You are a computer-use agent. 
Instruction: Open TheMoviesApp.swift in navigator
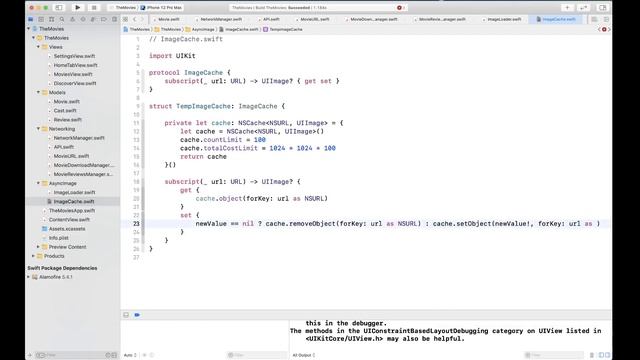pyautogui.click(x=71, y=211)
